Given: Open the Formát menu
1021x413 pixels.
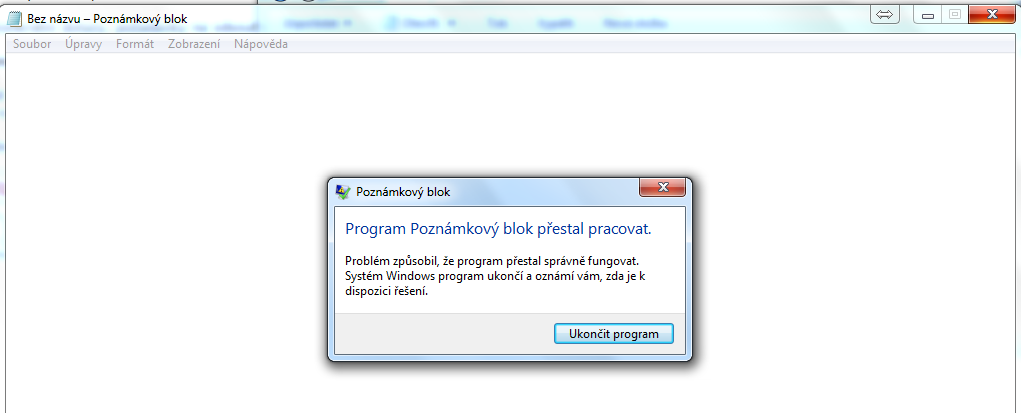Looking at the screenshot, I should tap(135, 44).
